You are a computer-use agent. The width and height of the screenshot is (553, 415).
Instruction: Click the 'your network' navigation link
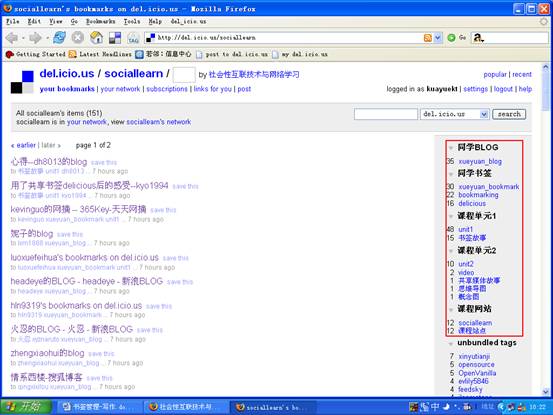[120, 89]
